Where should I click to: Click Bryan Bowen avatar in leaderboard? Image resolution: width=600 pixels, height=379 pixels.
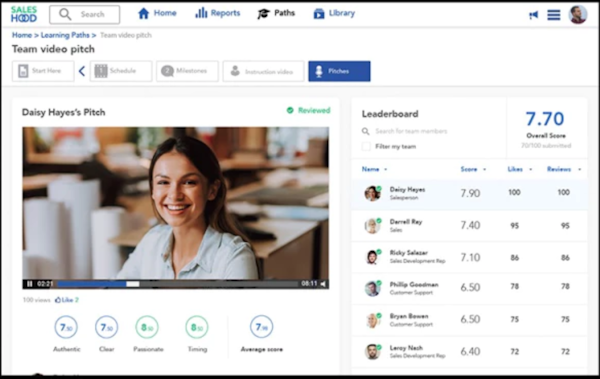tap(372, 320)
